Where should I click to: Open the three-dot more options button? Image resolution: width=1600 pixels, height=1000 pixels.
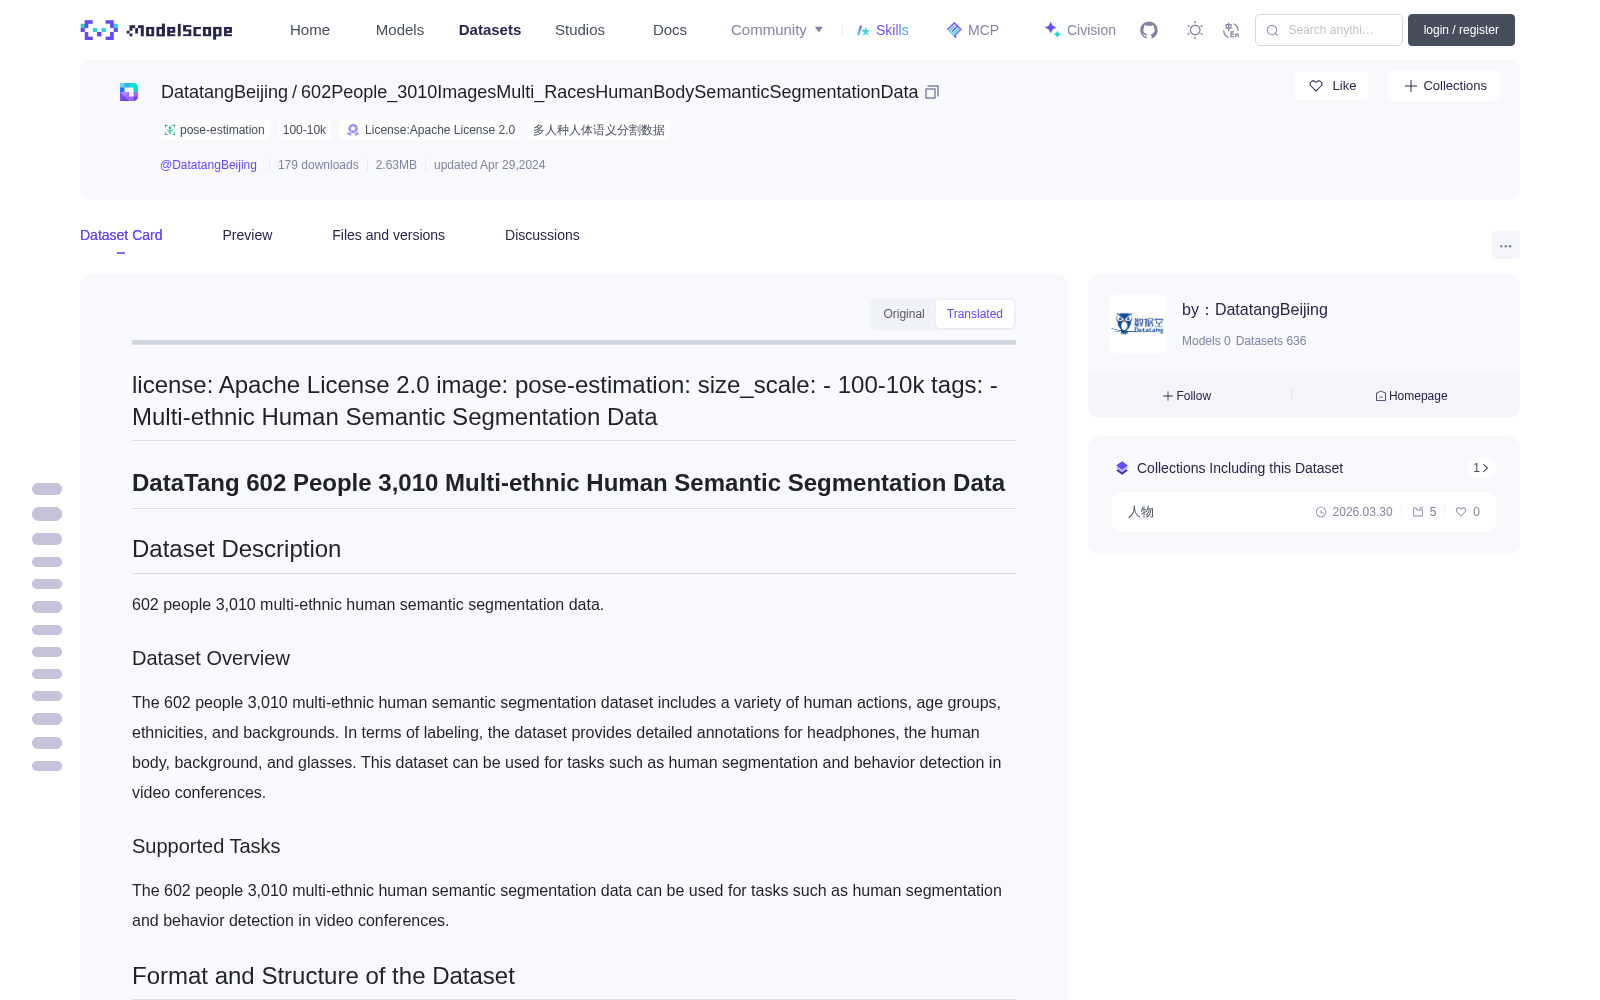1506,246
